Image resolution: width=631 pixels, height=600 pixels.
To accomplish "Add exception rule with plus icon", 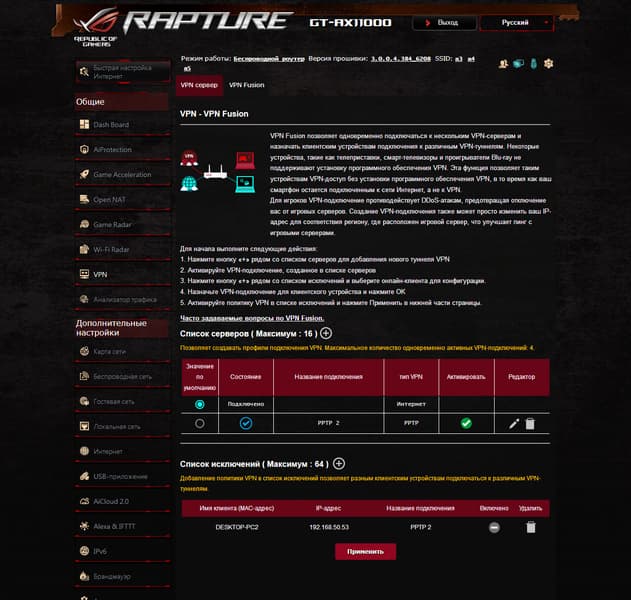I will coord(339,464).
